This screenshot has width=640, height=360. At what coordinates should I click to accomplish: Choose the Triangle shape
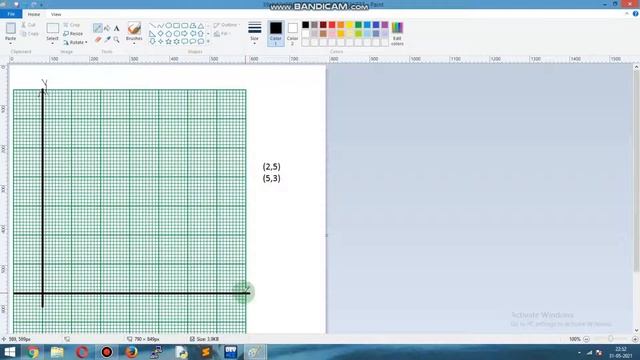click(201, 26)
